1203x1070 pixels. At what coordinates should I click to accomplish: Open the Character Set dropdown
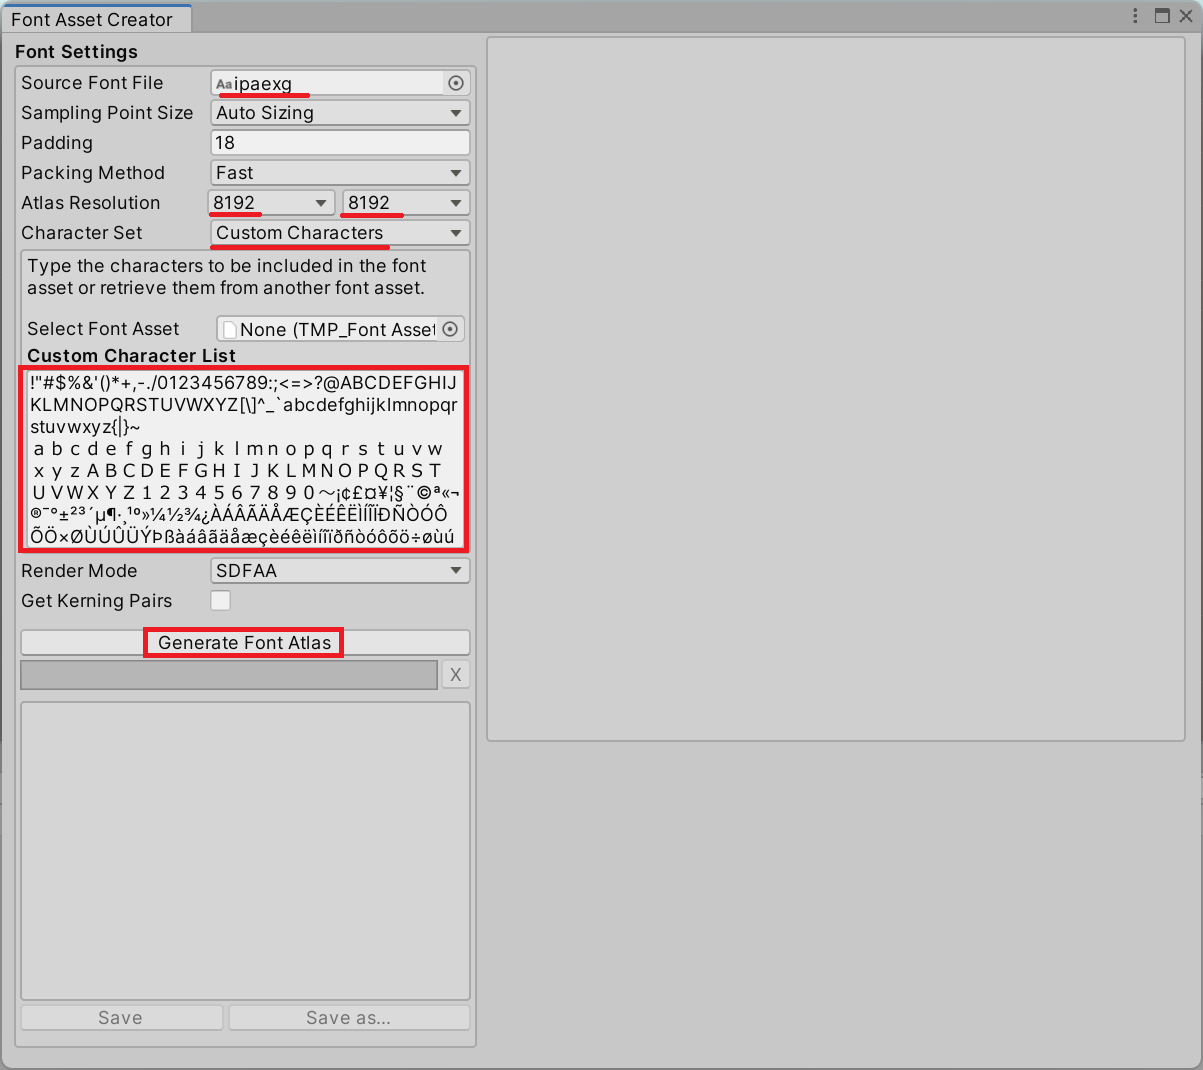tap(339, 232)
